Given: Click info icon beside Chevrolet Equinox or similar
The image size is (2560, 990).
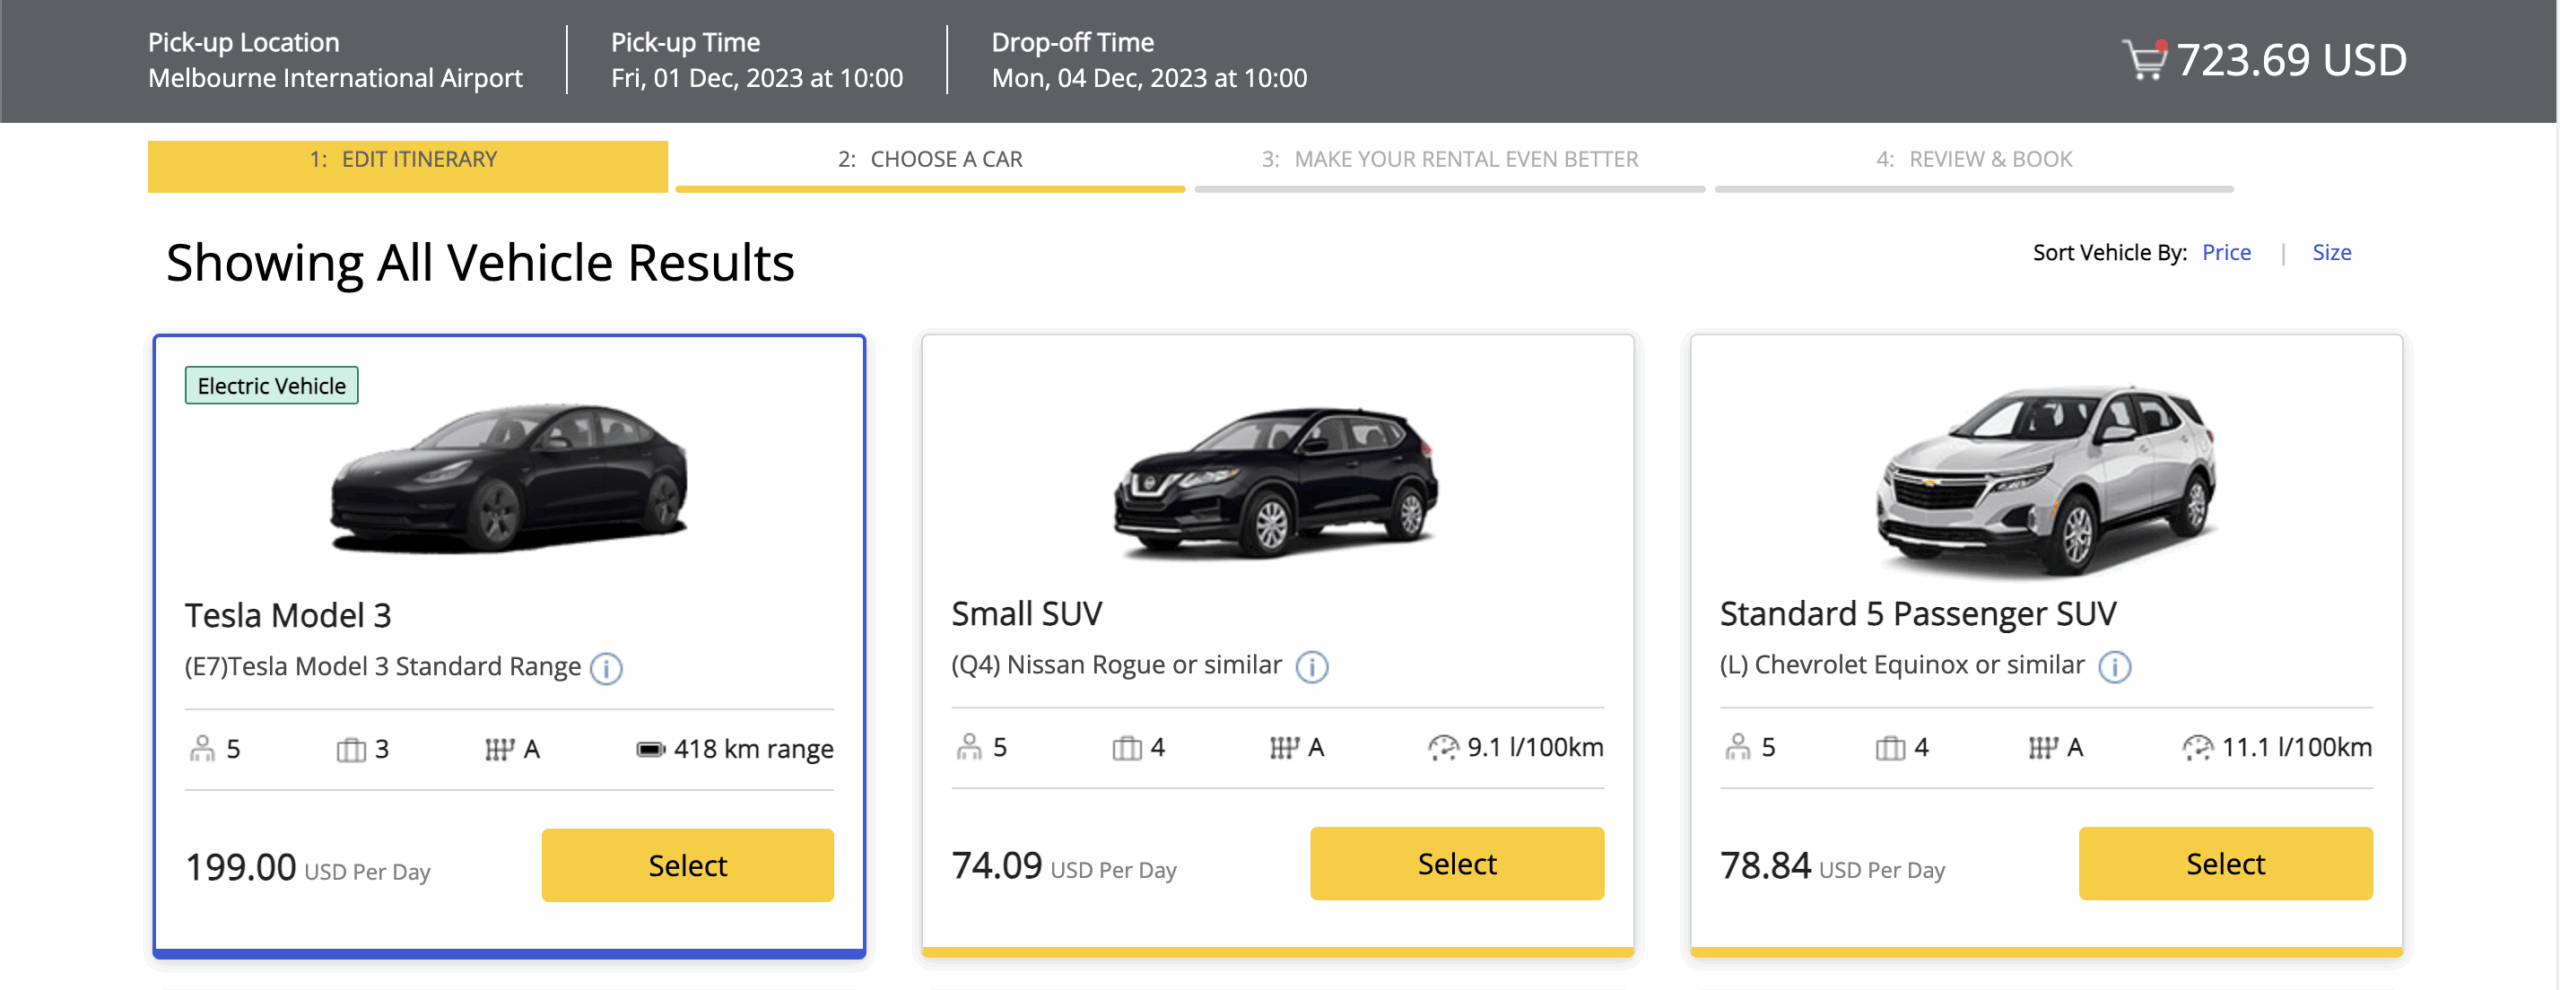Looking at the screenshot, I should (x=2114, y=666).
